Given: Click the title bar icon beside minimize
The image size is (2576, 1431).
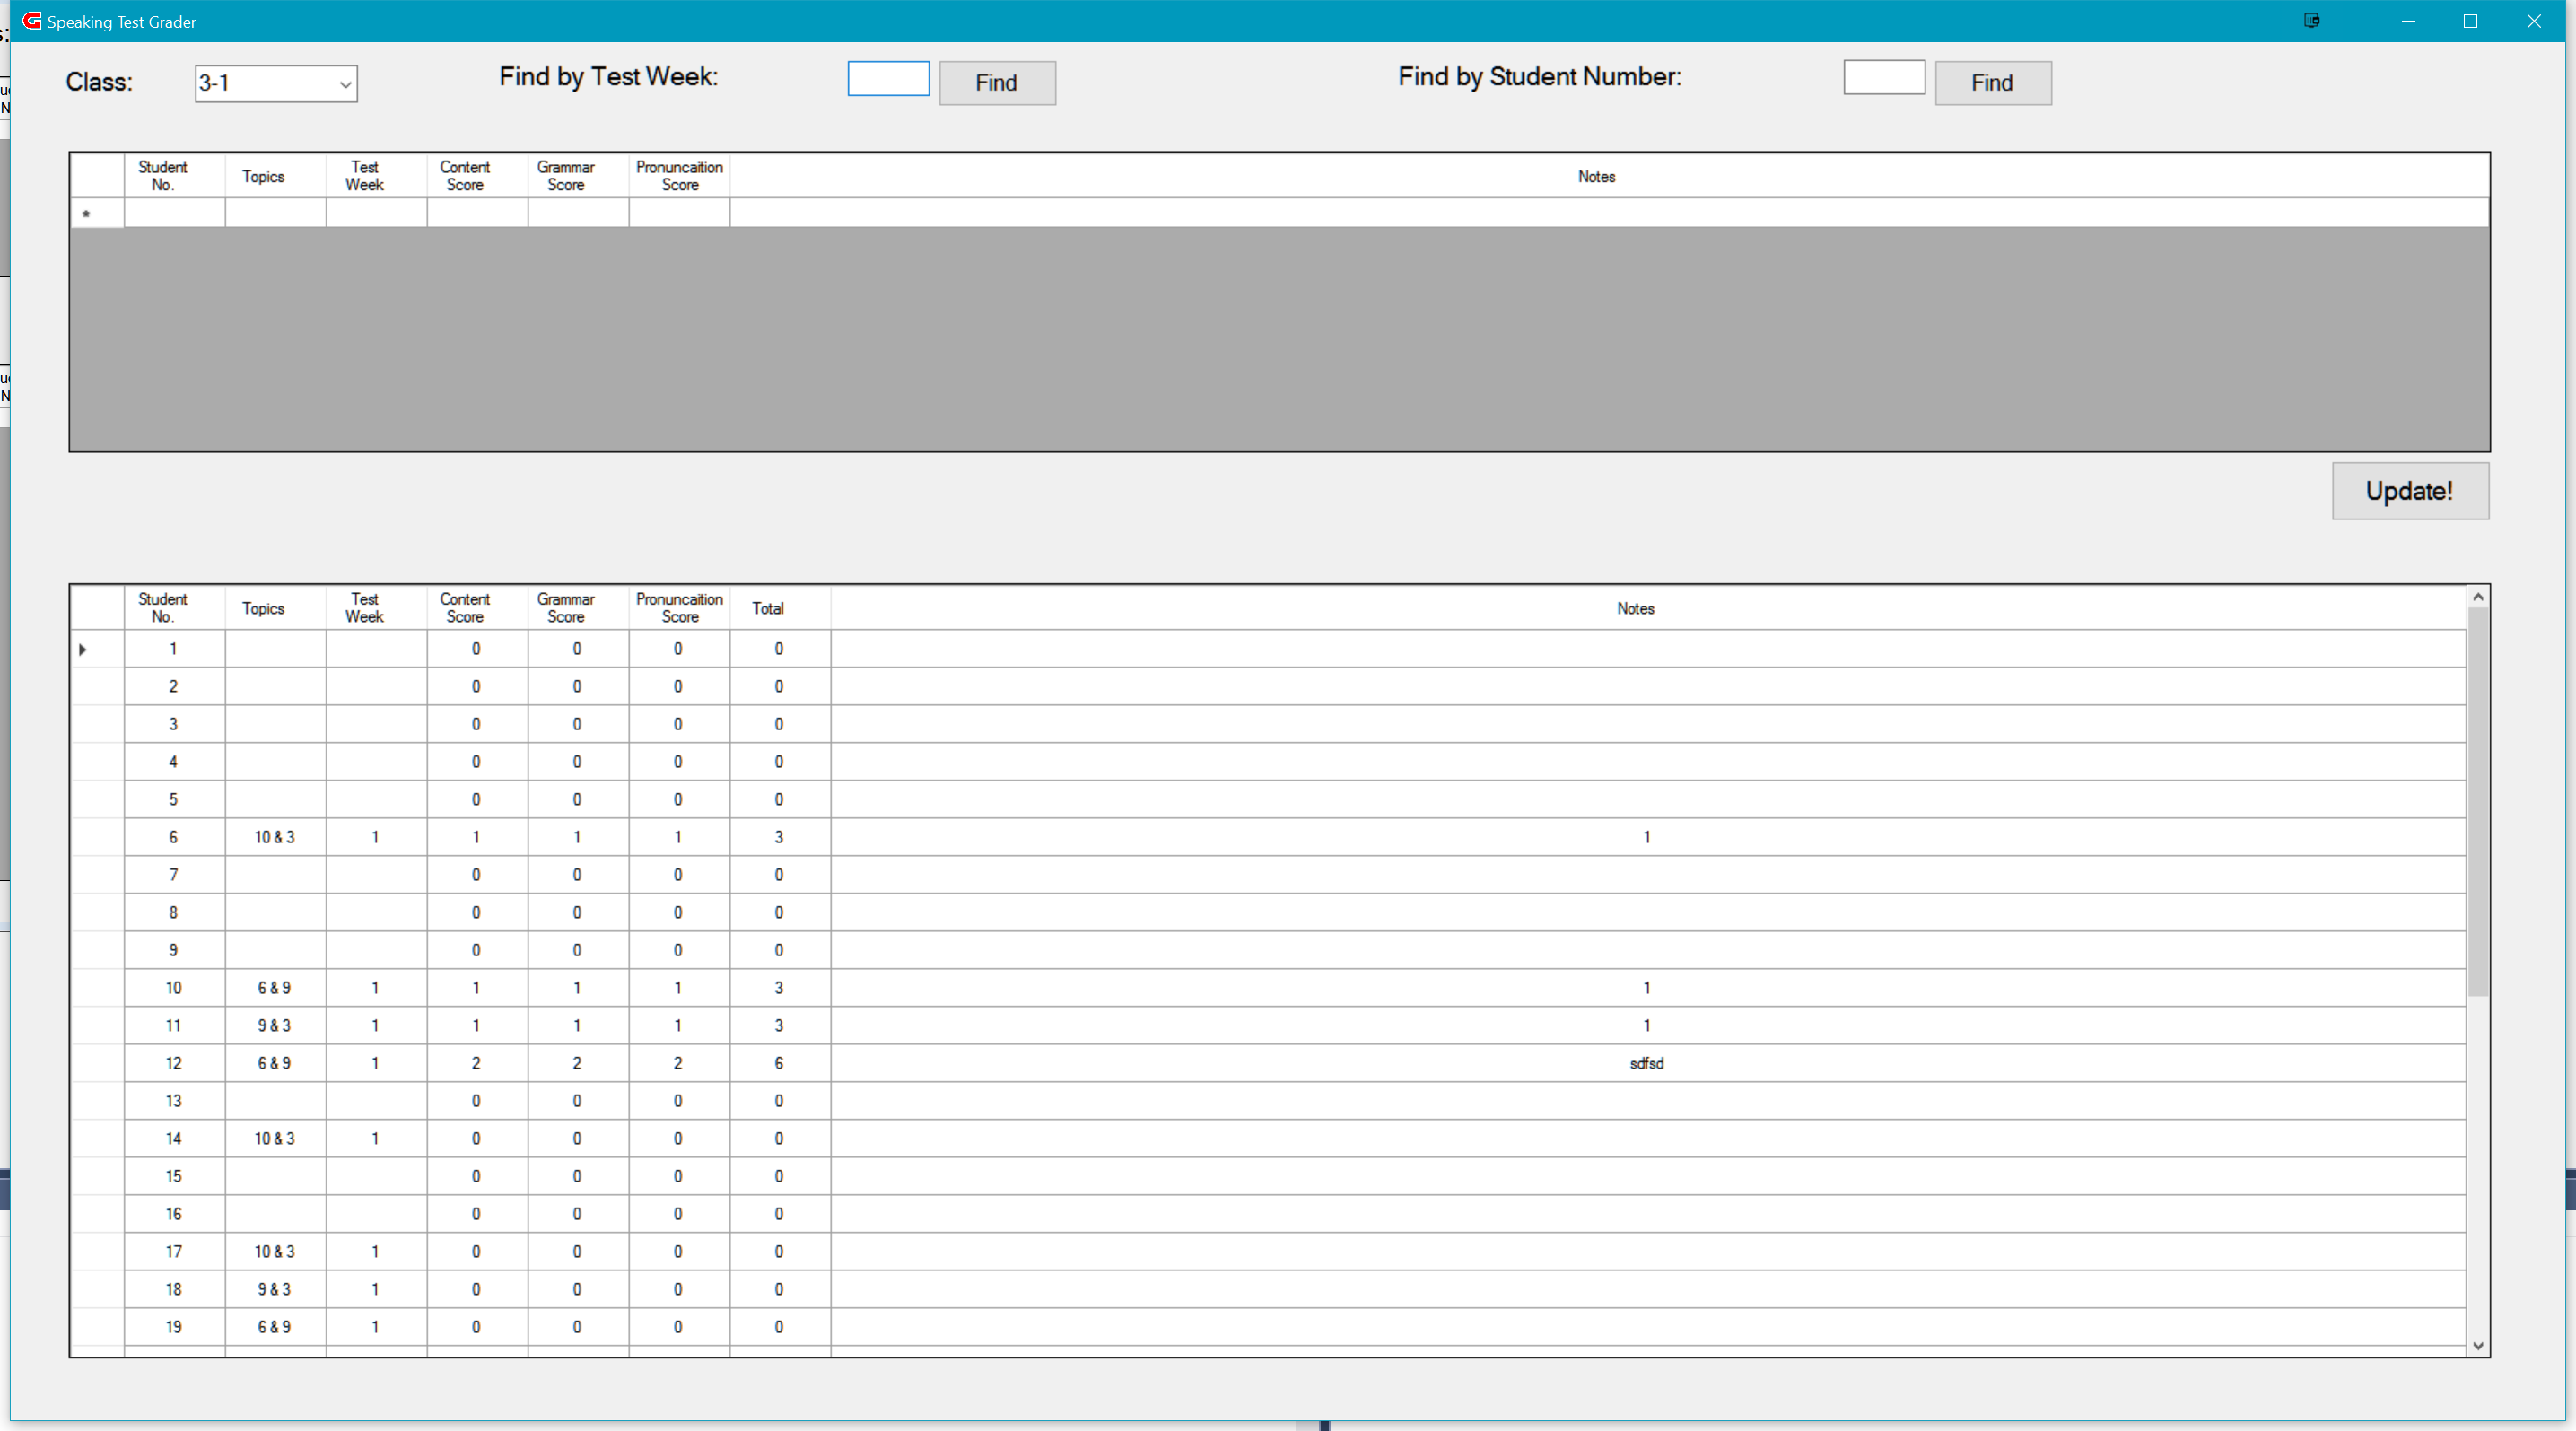Looking at the screenshot, I should 2311,21.
